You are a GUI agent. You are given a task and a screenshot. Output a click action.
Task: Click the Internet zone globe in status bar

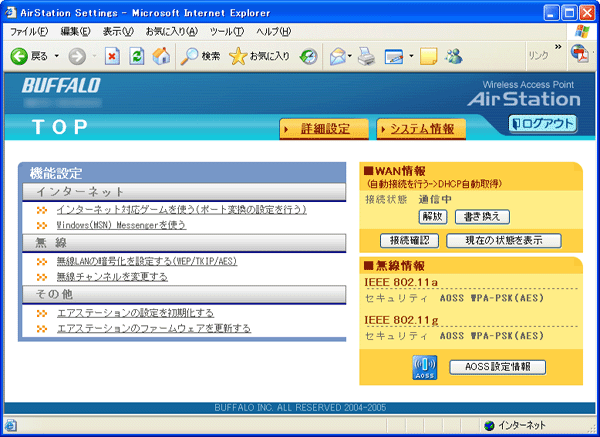[489, 426]
